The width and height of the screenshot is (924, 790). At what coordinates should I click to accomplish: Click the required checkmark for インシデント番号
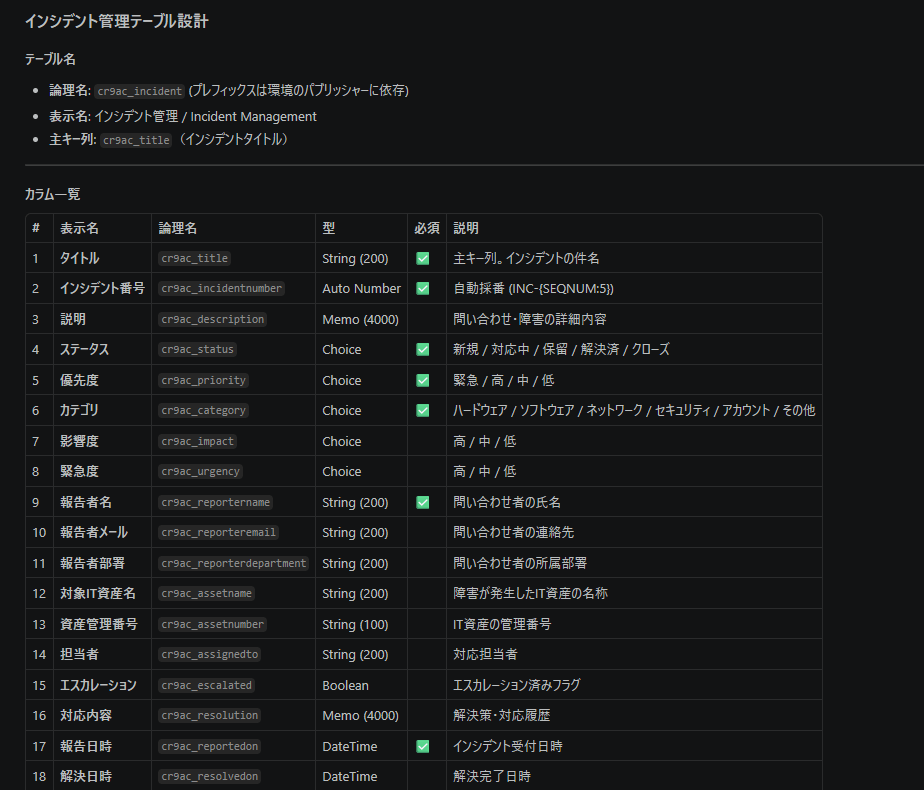coord(423,288)
